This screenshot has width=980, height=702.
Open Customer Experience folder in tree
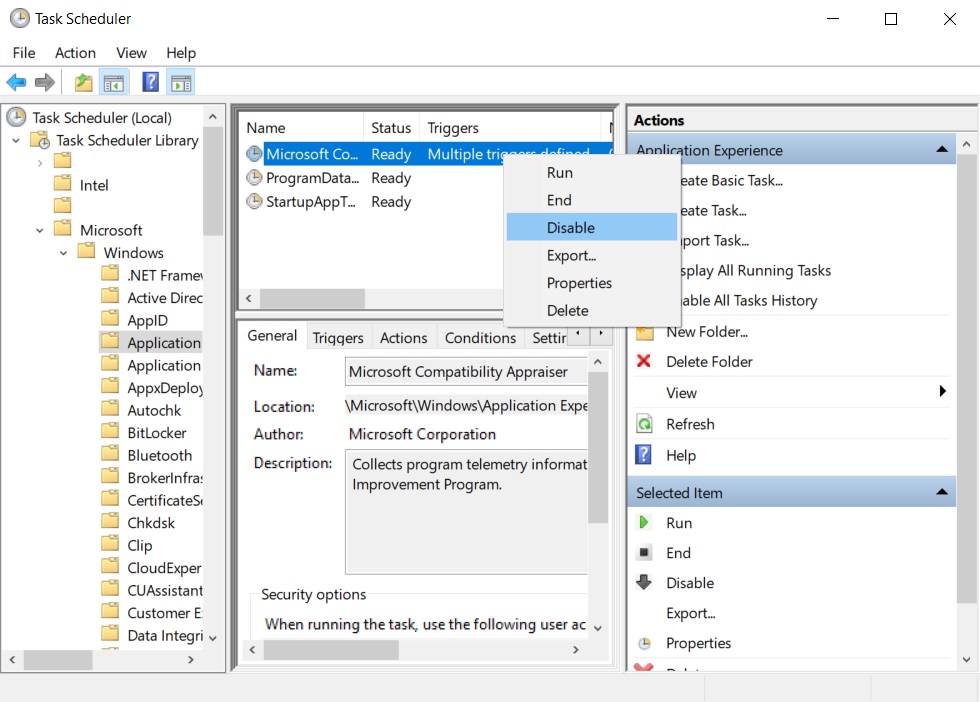click(x=165, y=613)
